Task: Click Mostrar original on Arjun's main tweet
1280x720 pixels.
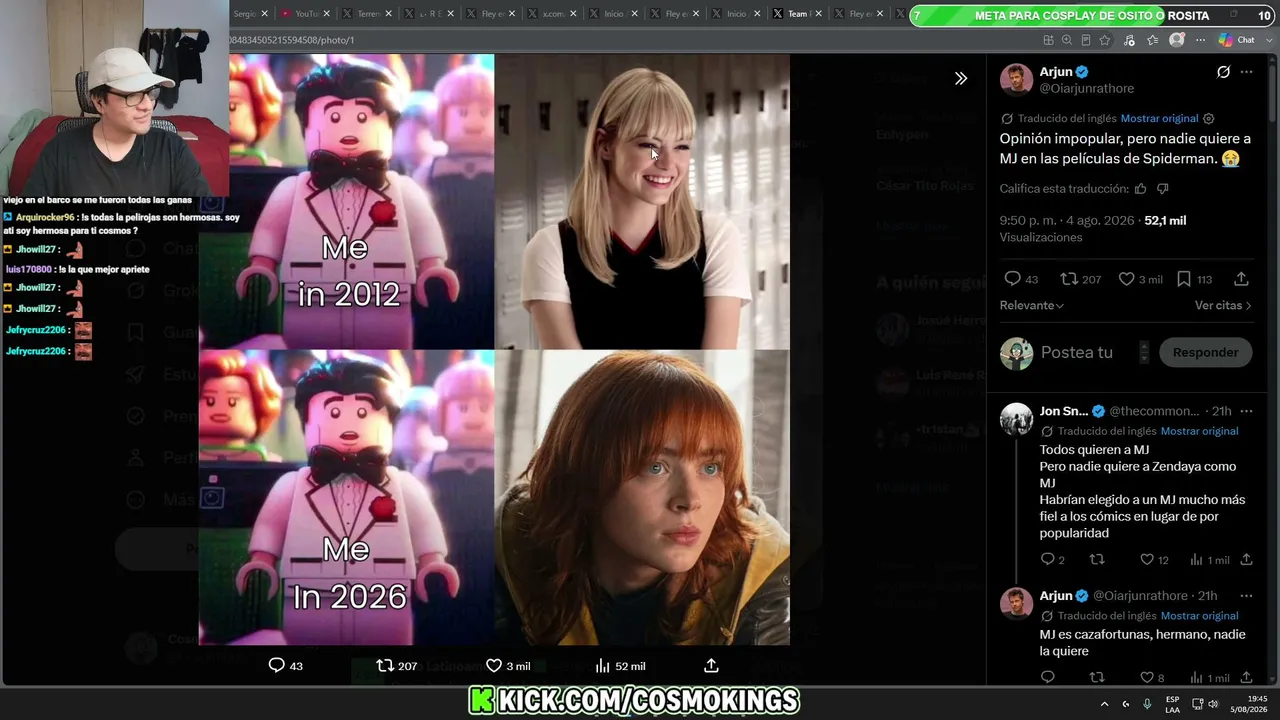Action: (1159, 118)
